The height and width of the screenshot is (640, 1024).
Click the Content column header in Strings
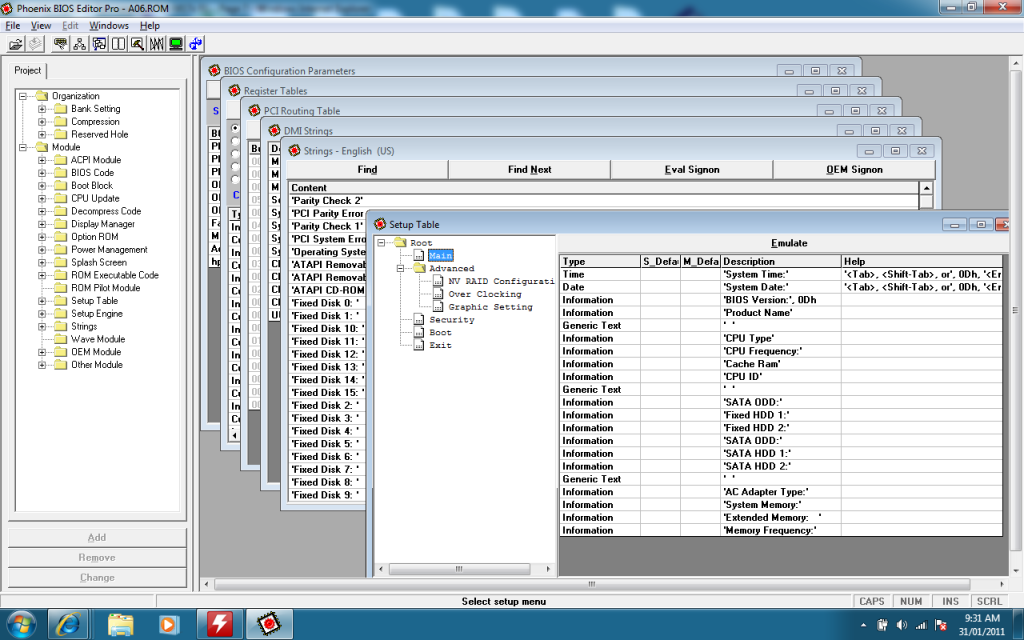pyautogui.click(x=603, y=188)
